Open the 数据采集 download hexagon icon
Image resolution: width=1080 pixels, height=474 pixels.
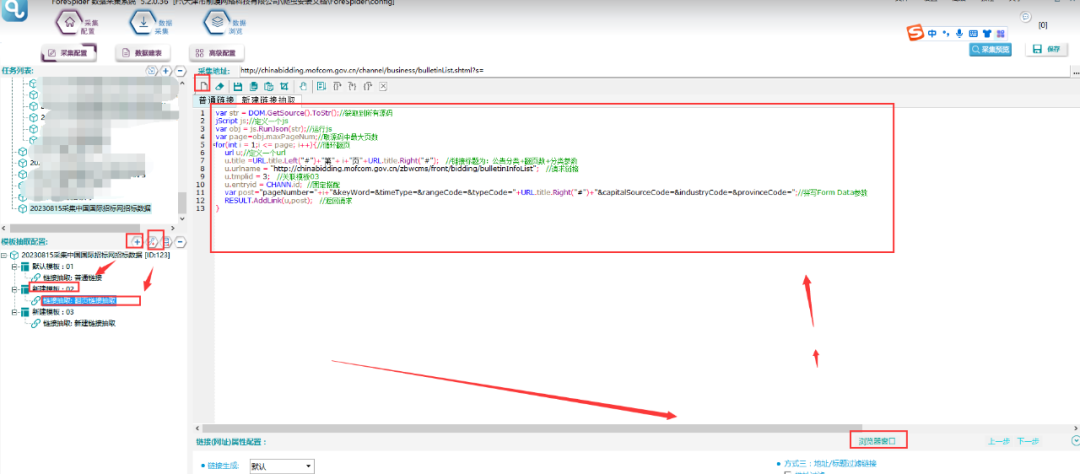point(143,22)
